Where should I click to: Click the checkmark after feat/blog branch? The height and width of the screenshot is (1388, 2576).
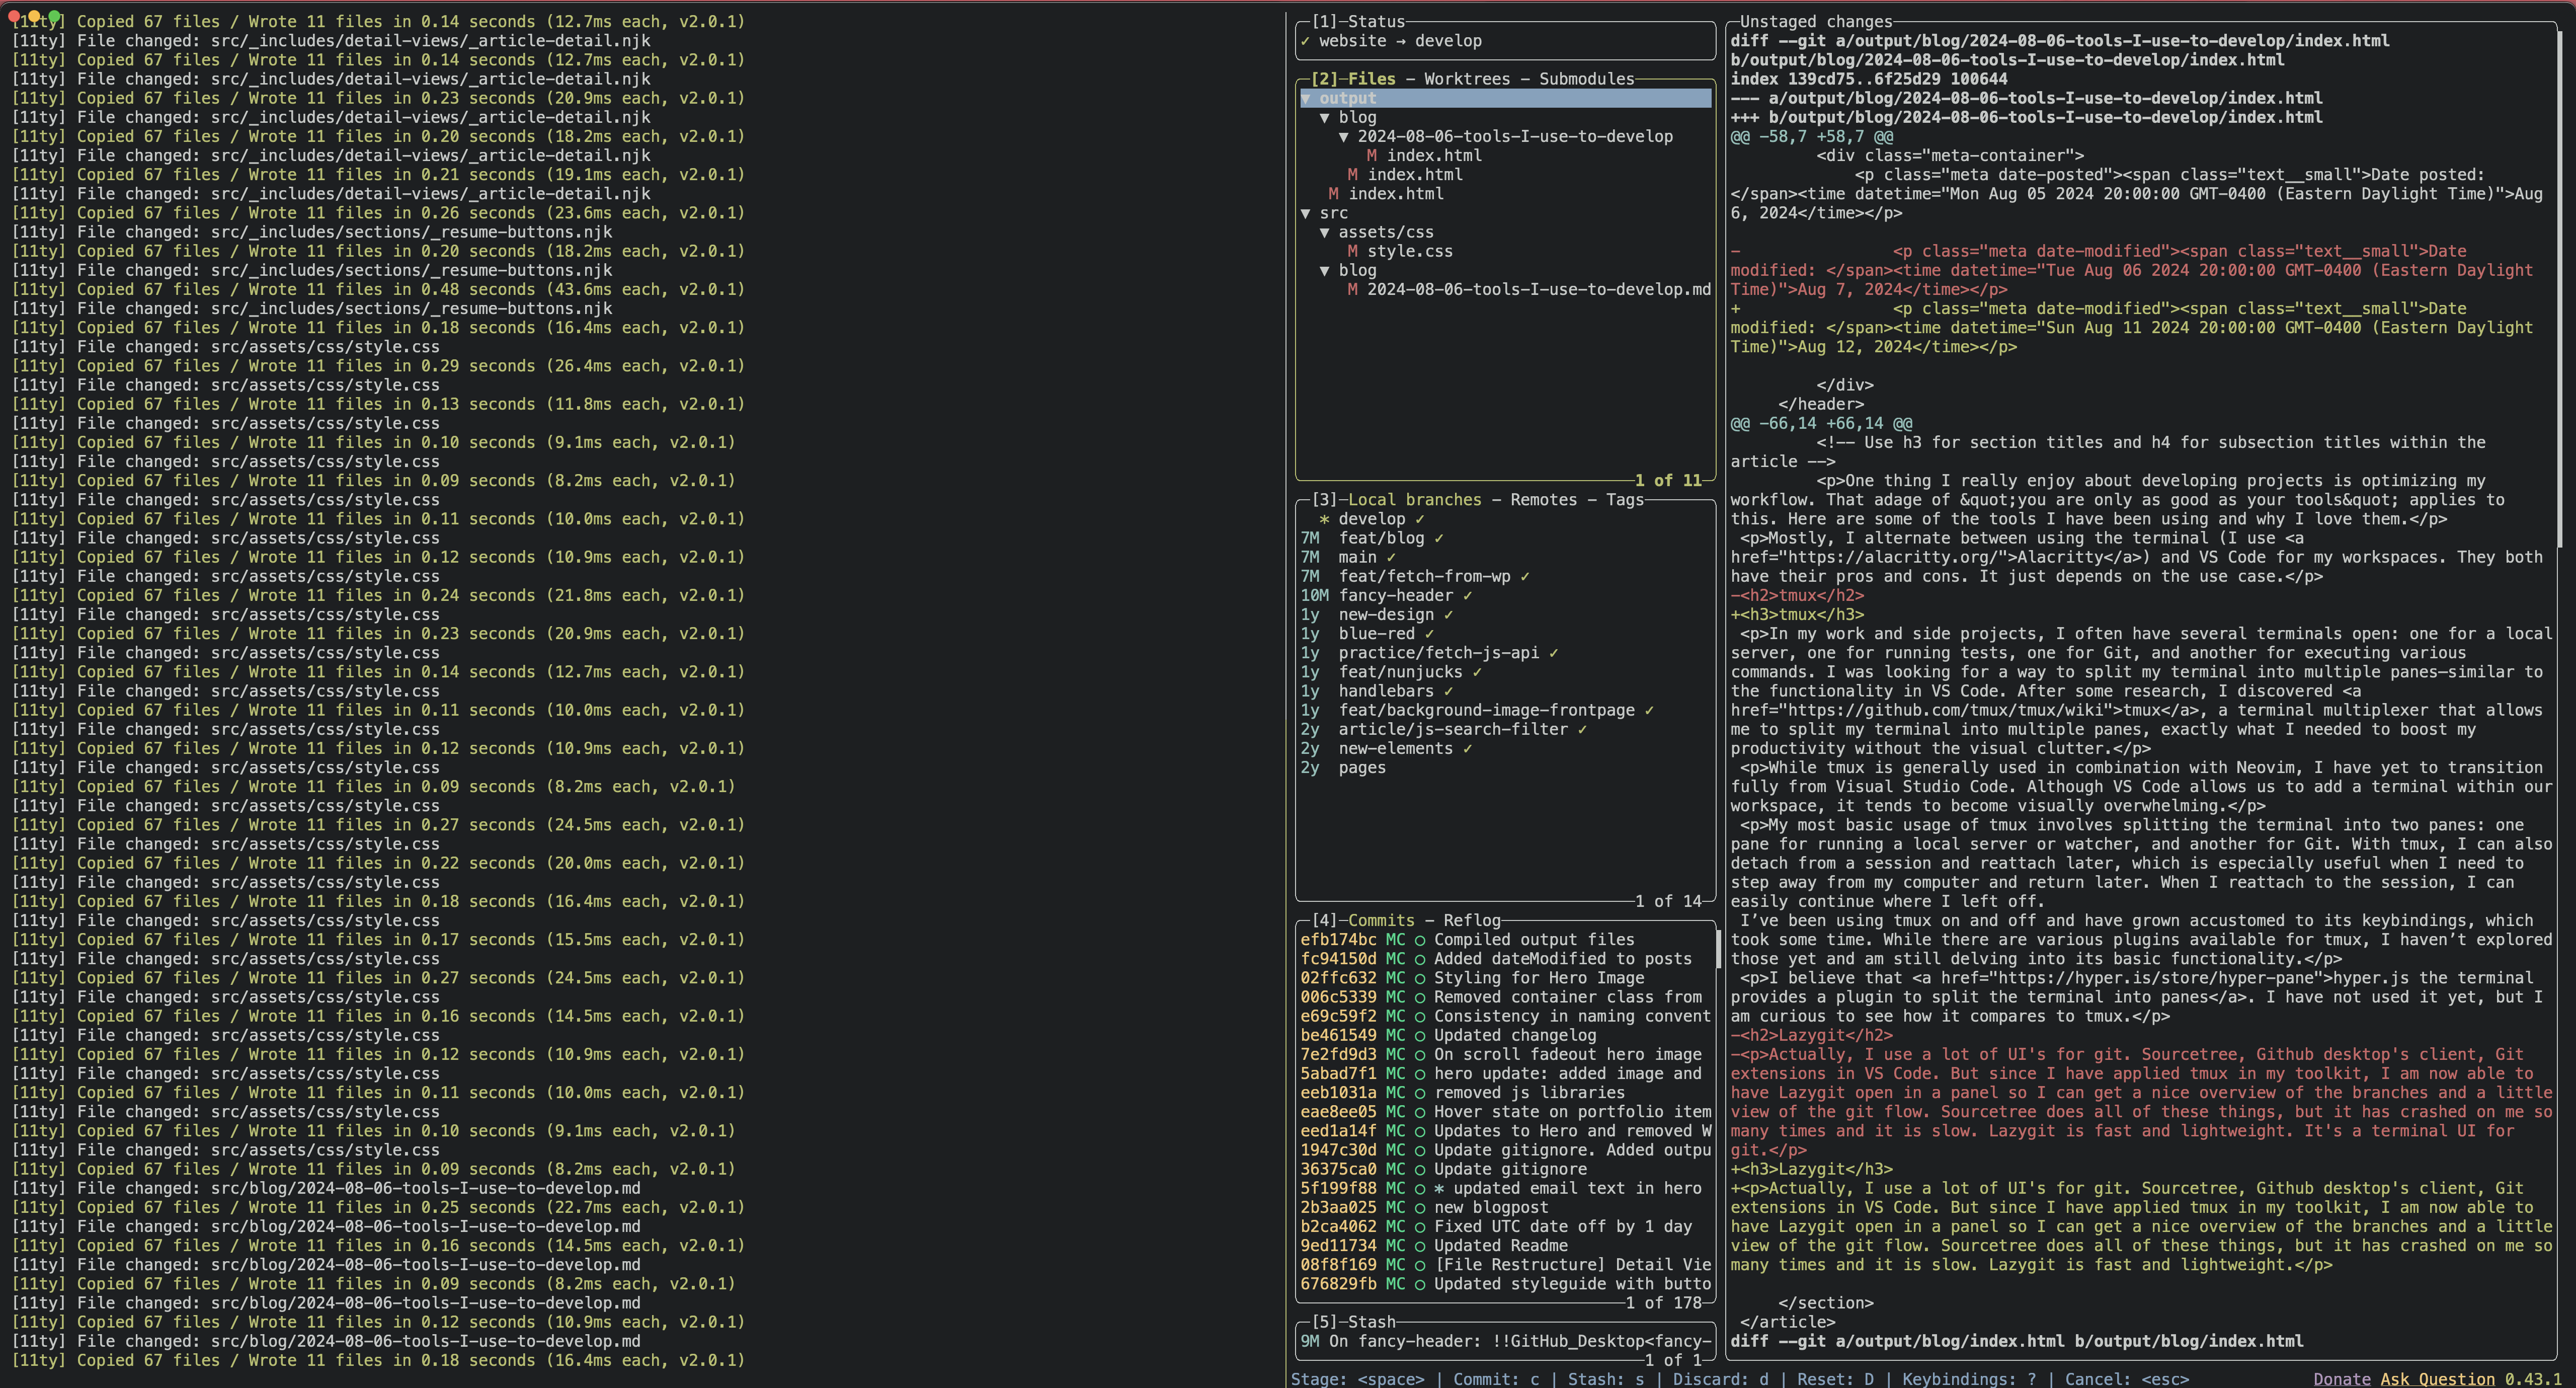coord(1439,538)
